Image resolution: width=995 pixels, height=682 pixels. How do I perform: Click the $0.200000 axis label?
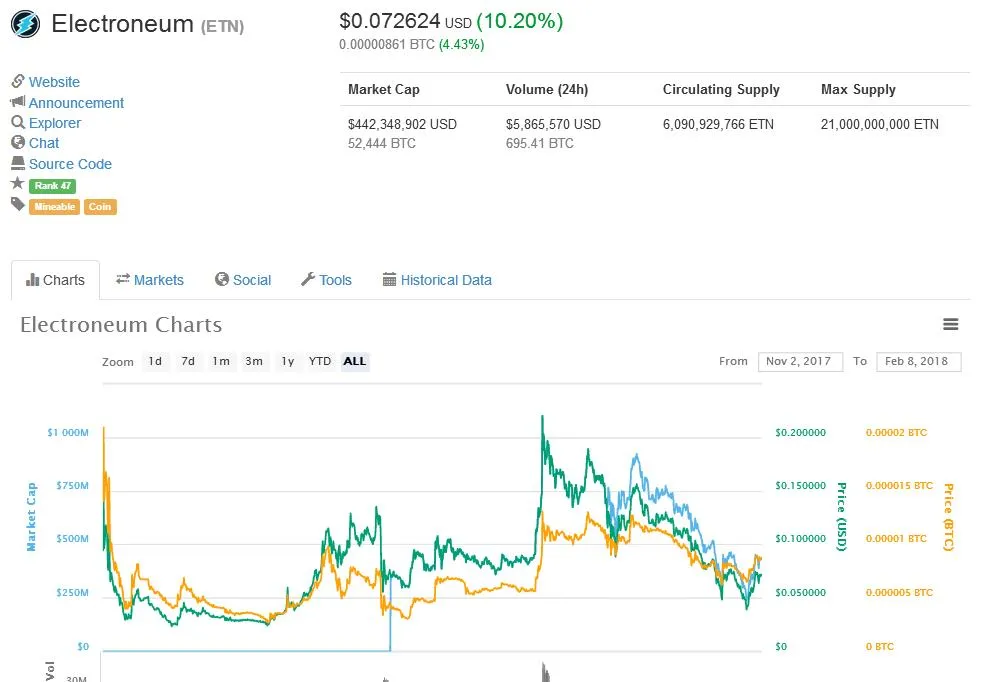801,433
